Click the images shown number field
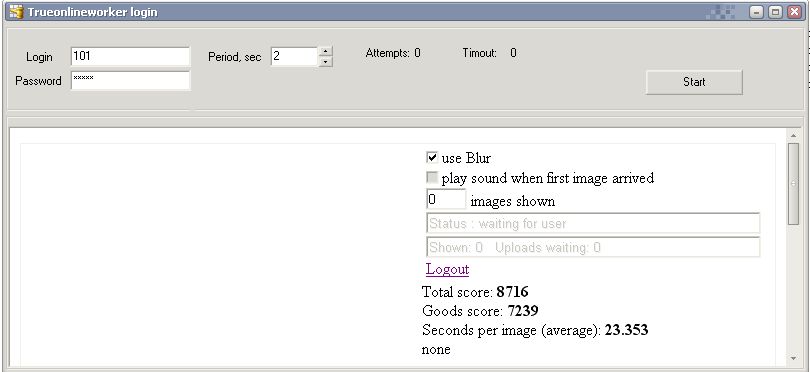810x372 pixels. (x=446, y=199)
